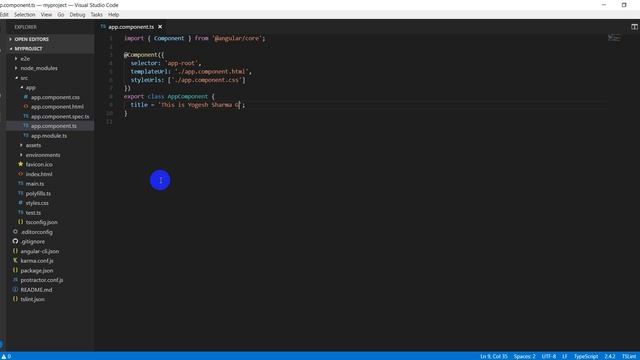This screenshot has width=640, height=360.
Task: Open index.html file
Action: point(39,174)
